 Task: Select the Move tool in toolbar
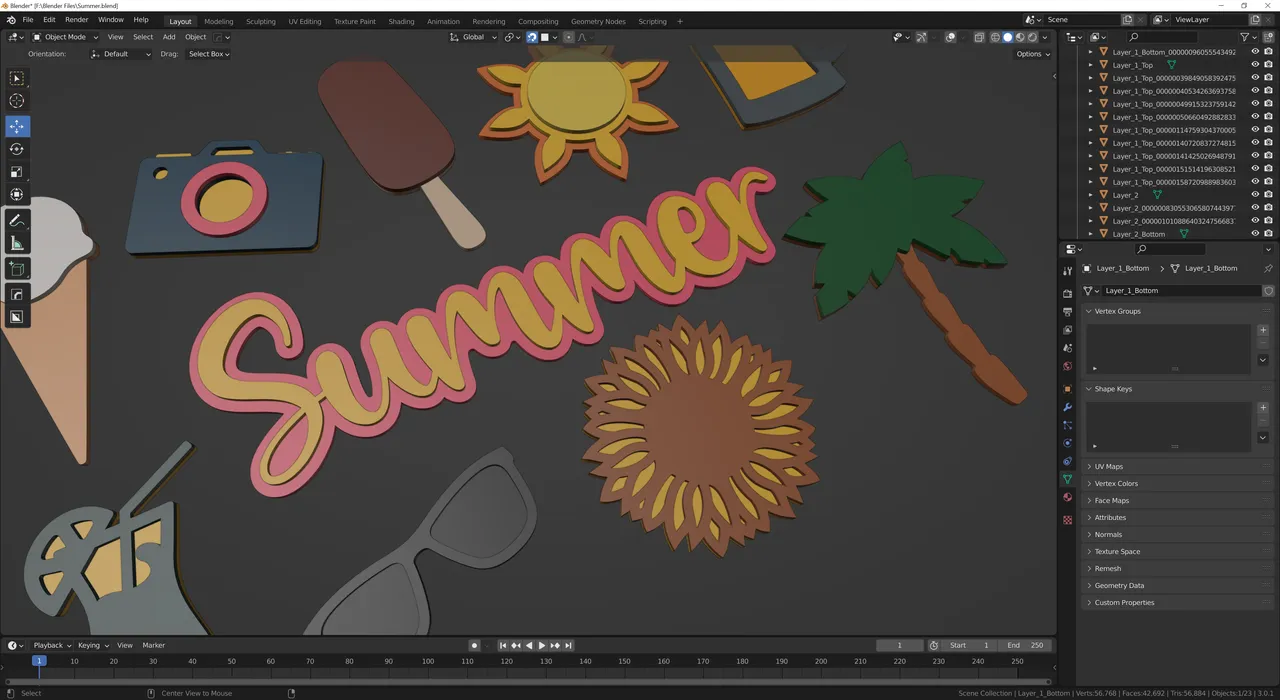click(17, 126)
